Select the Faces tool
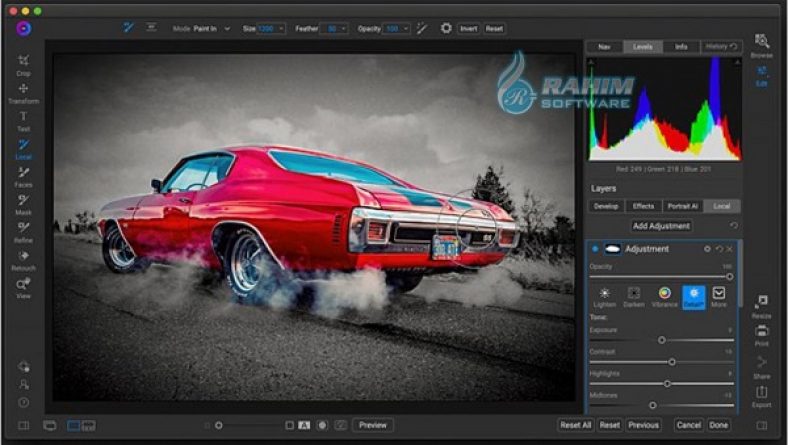Image resolution: width=788 pixels, height=445 pixels. click(x=23, y=177)
